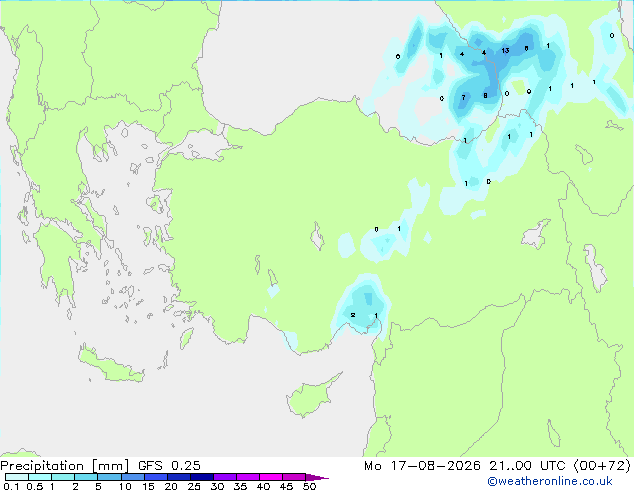Screen dimensions: 634x490
Task: Click the '15' legend scale label
Action: 148,486
